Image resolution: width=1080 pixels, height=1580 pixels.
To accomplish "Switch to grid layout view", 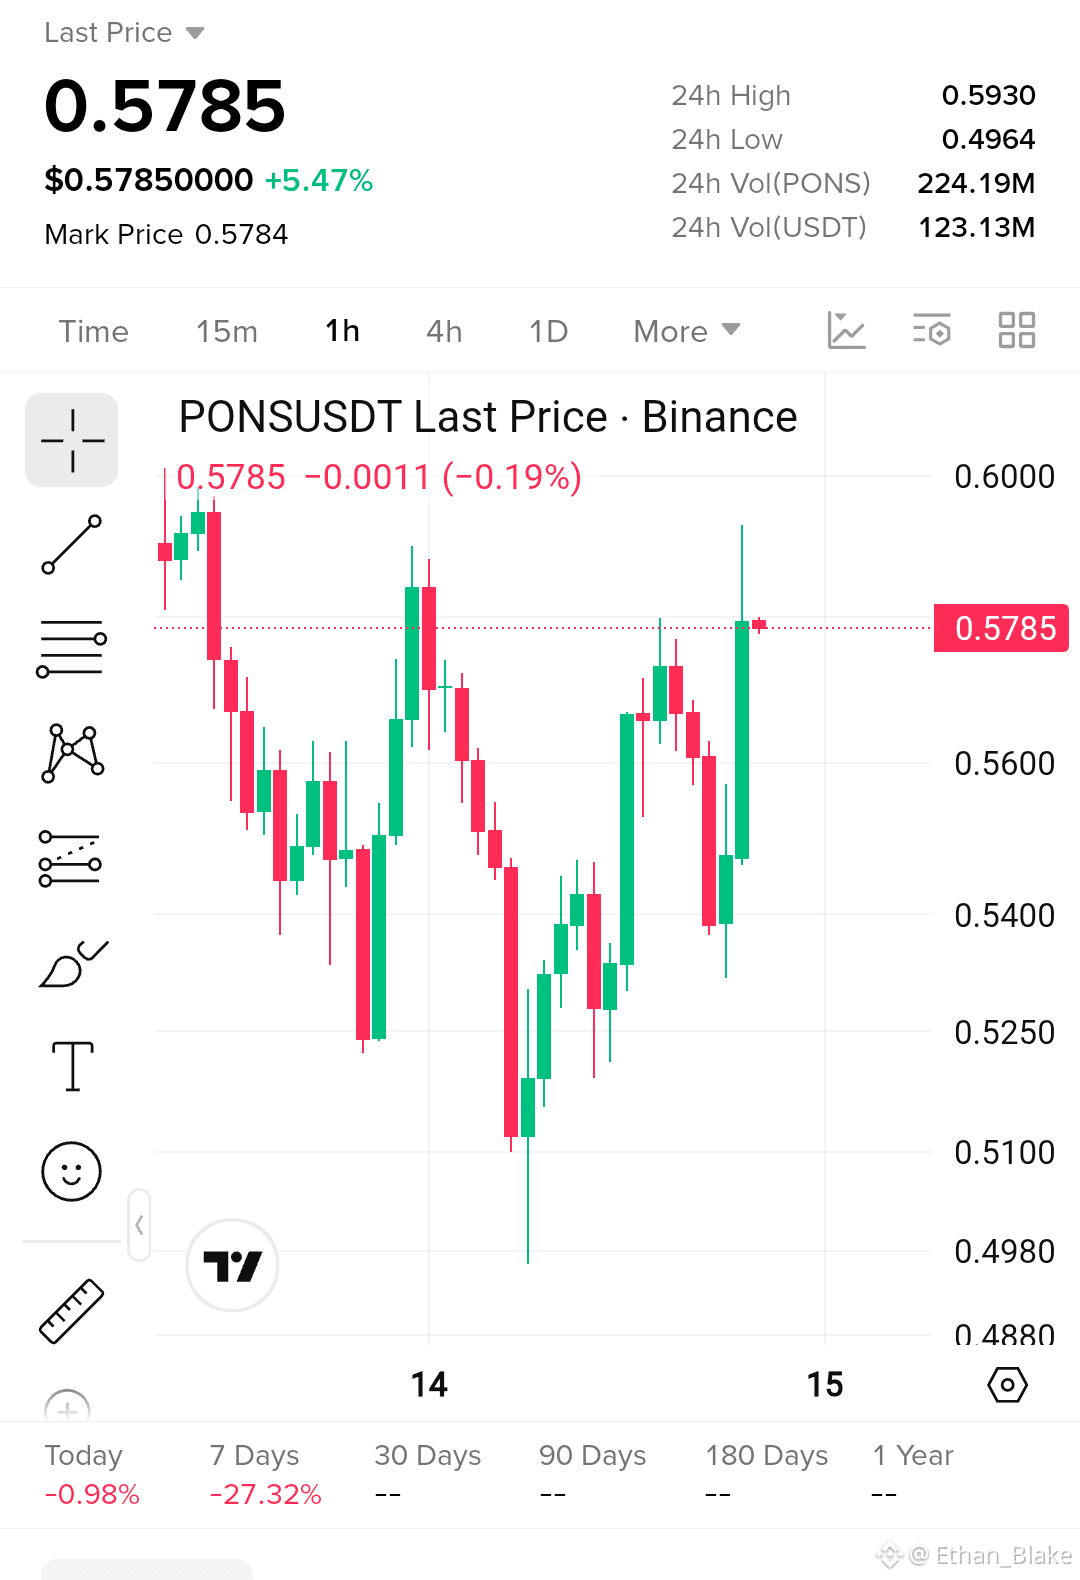I will (1017, 330).
